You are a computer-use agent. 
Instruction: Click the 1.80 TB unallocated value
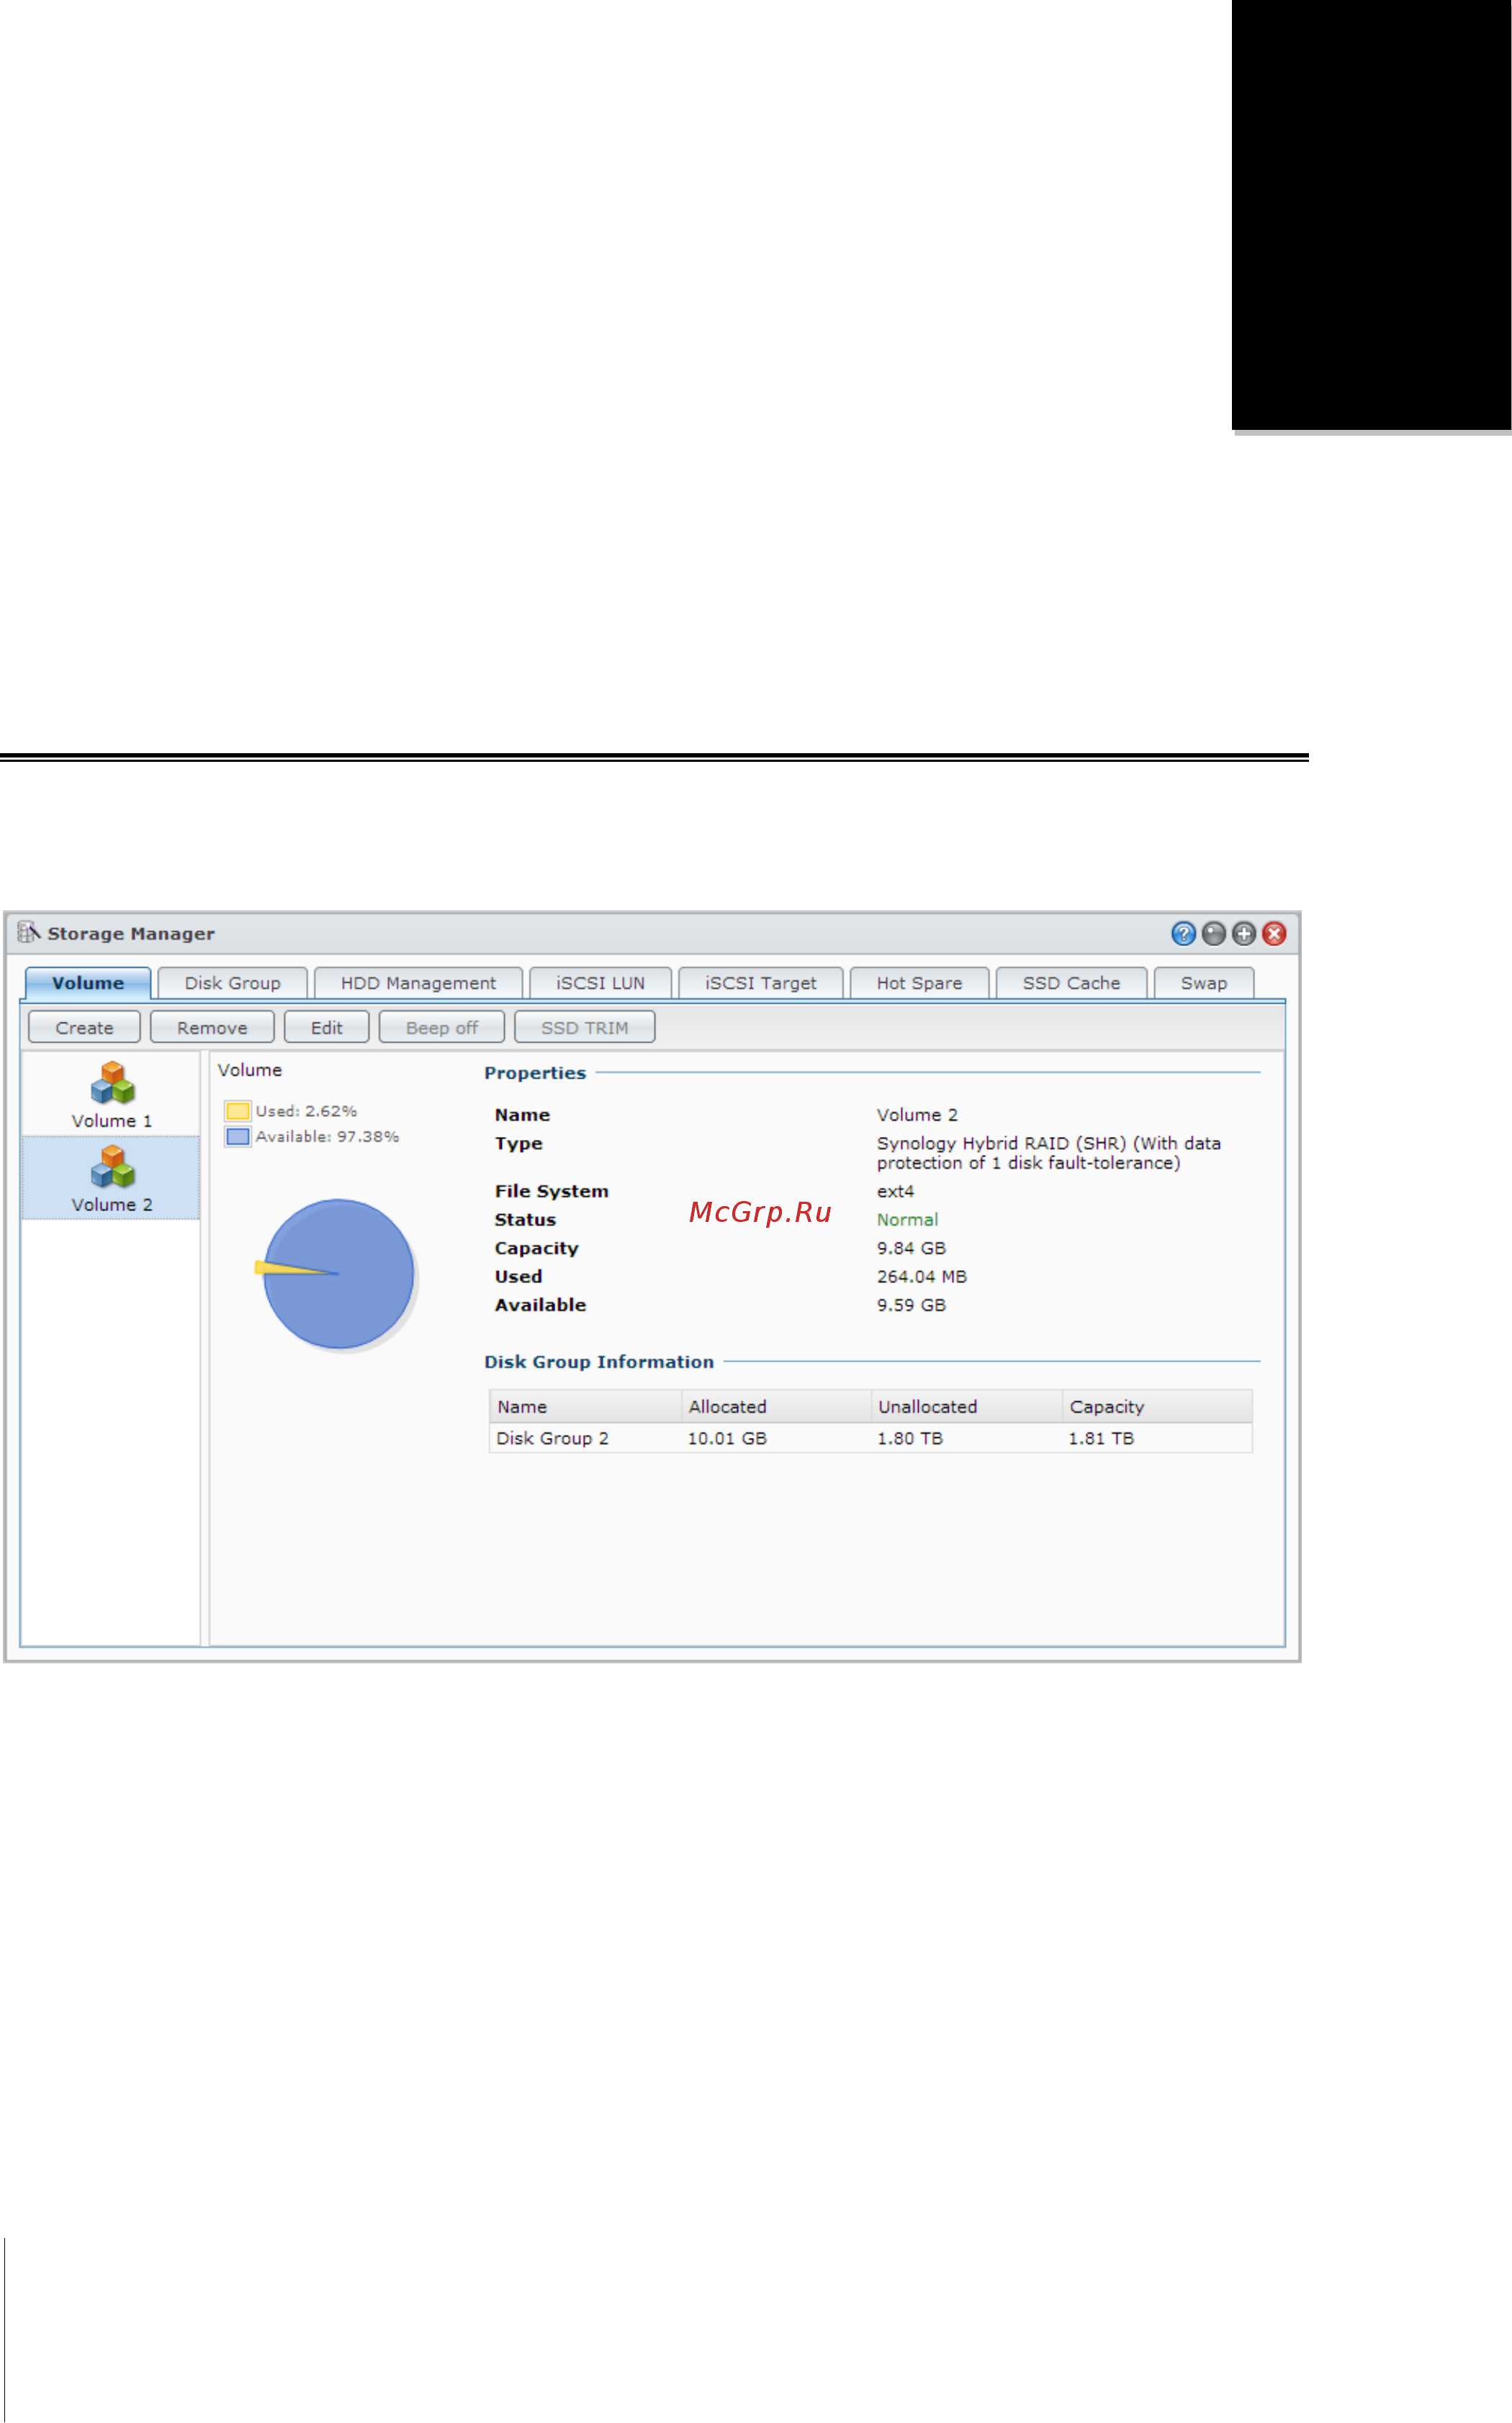pyautogui.click(x=910, y=1438)
